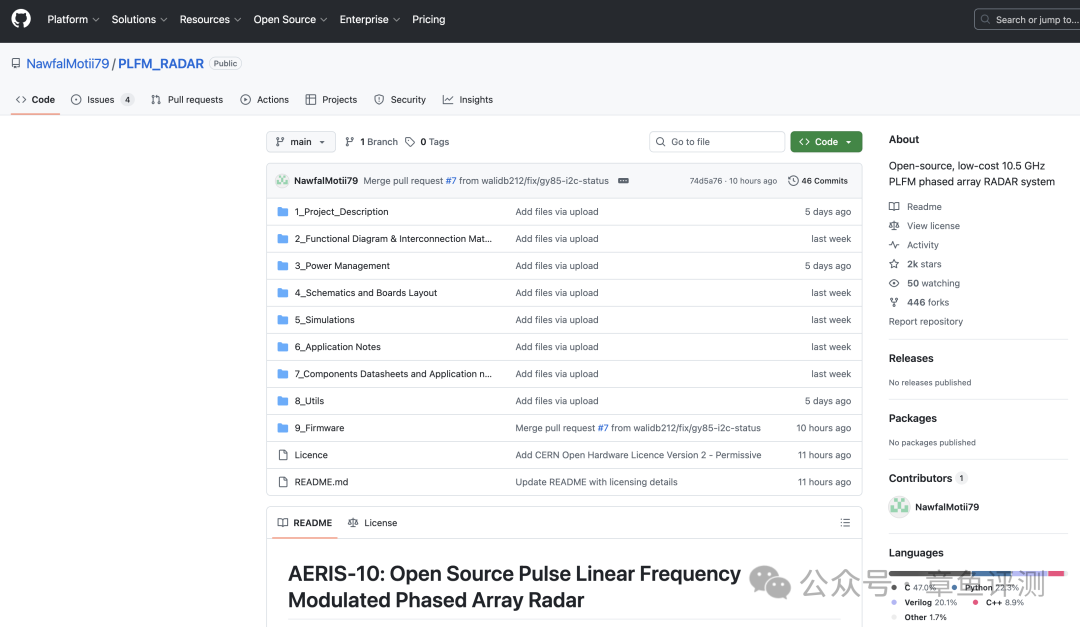Image resolution: width=1080 pixels, height=627 pixels.
Task: Click the View license link
Action: pyautogui.click(x=933, y=225)
